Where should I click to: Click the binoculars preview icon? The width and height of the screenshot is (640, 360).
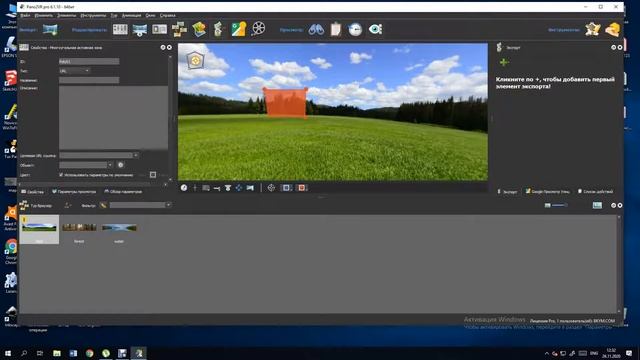coord(316,29)
